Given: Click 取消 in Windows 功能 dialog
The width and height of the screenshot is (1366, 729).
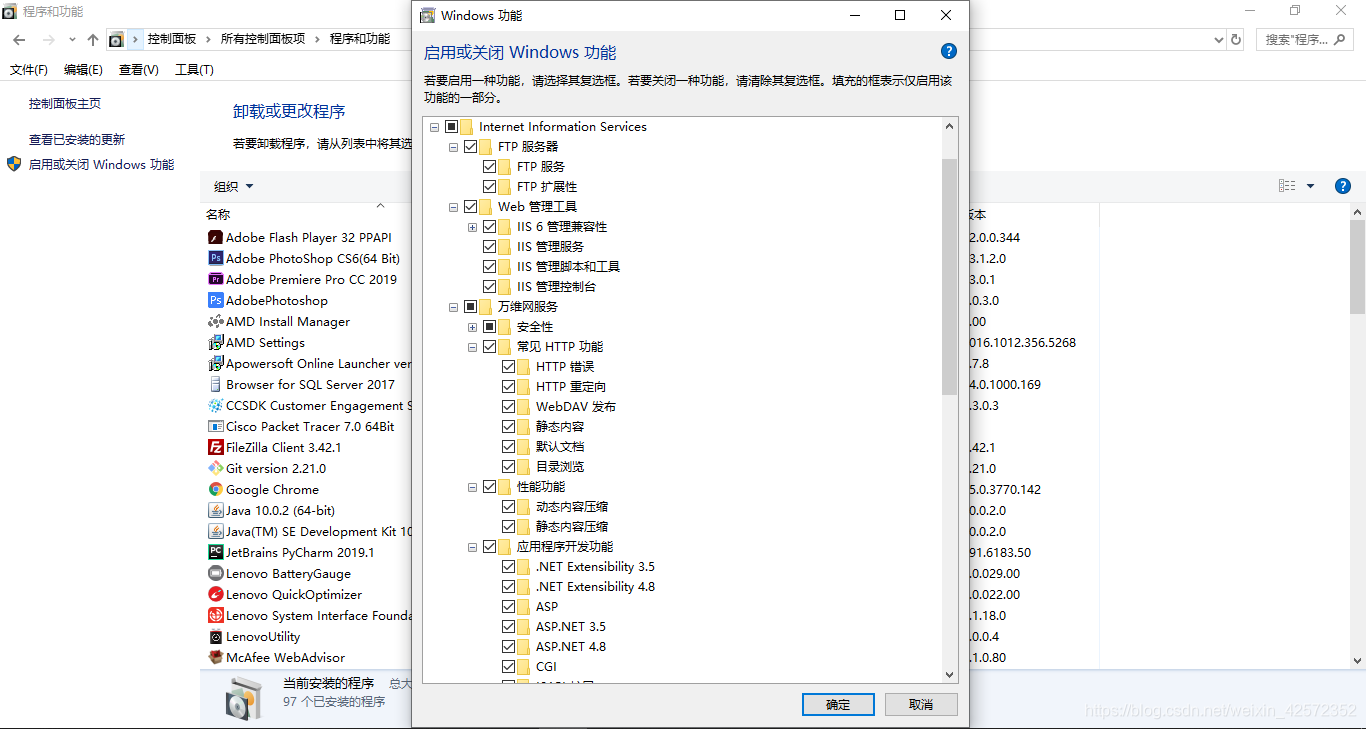Looking at the screenshot, I should pyautogui.click(x=921, y=704).
